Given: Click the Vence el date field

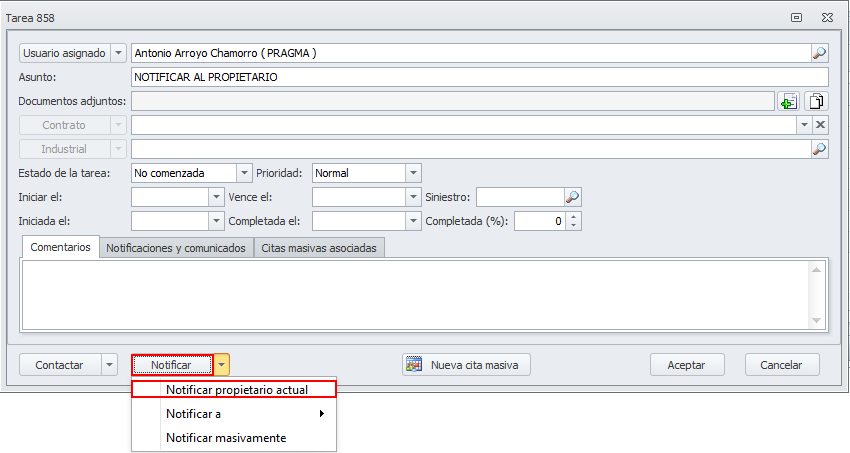Looking at the screenshot, I should point(359,197).
